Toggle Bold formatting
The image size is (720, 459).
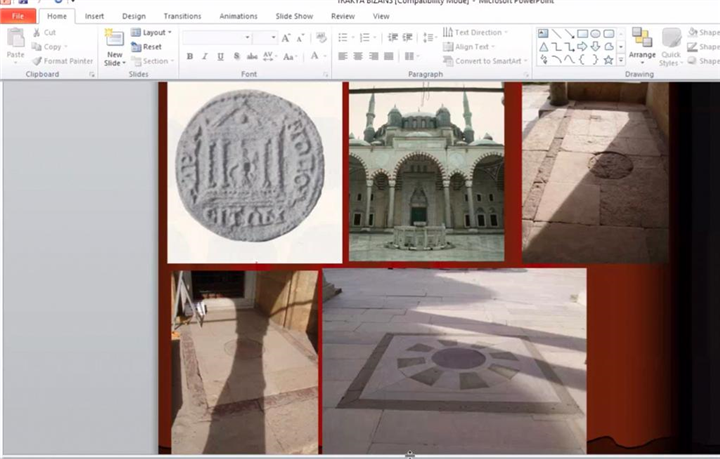tap(190, 56)
